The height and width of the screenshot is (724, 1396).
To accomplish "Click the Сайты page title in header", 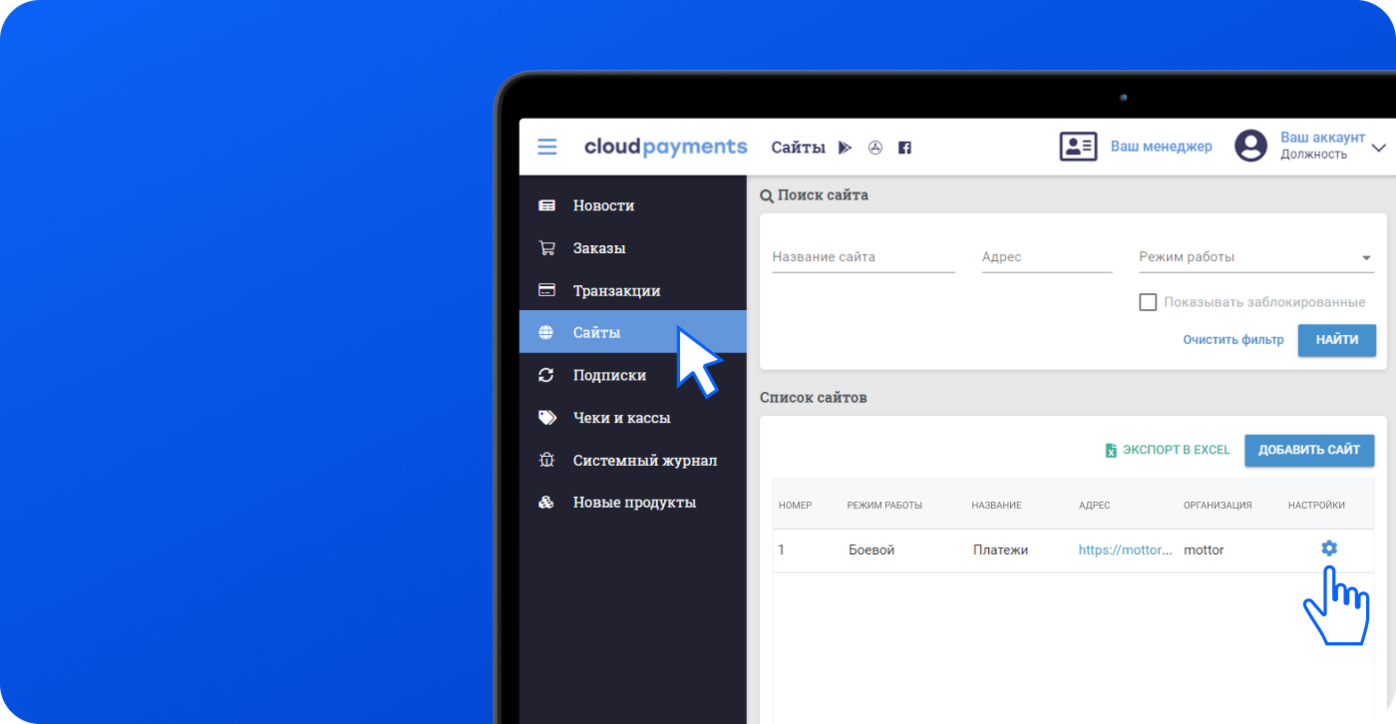I will 798,148.
